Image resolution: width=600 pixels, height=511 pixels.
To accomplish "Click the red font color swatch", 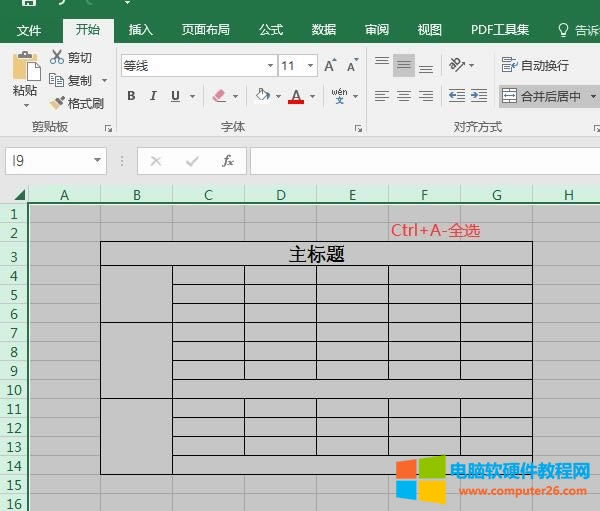I will [296, 97].
